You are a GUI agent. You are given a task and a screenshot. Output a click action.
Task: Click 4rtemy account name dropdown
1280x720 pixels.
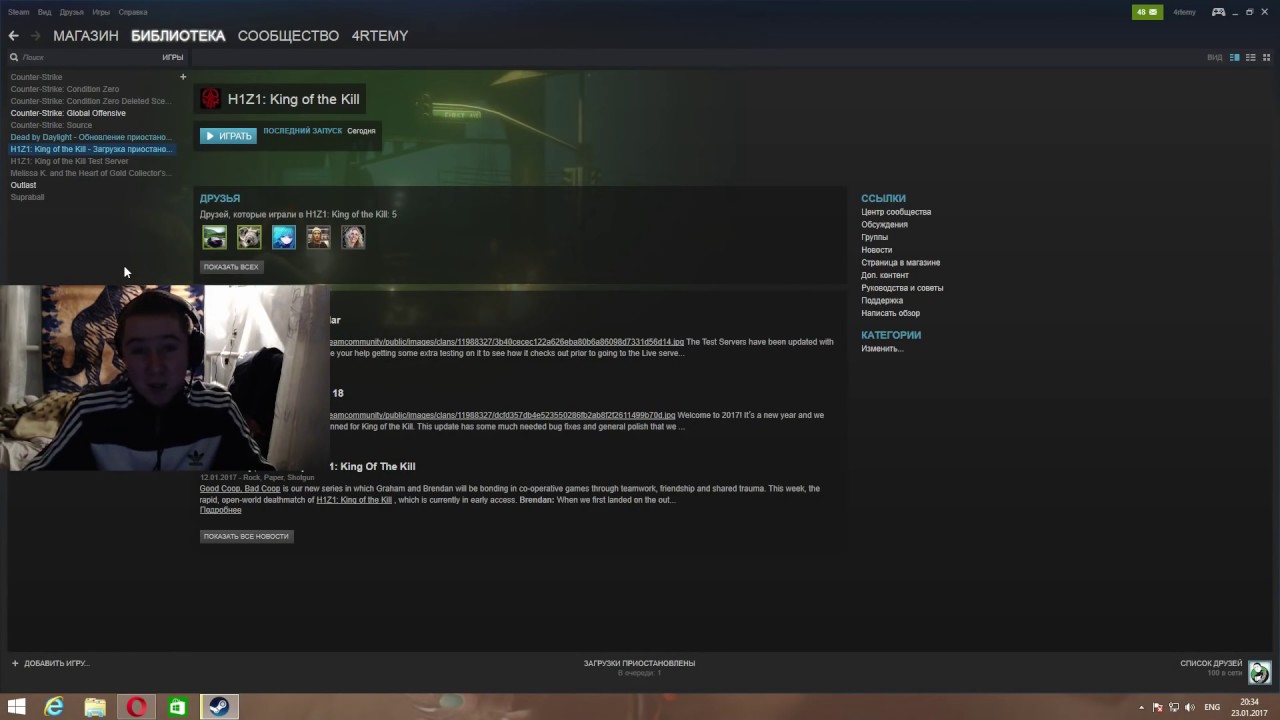(1184, 12)
